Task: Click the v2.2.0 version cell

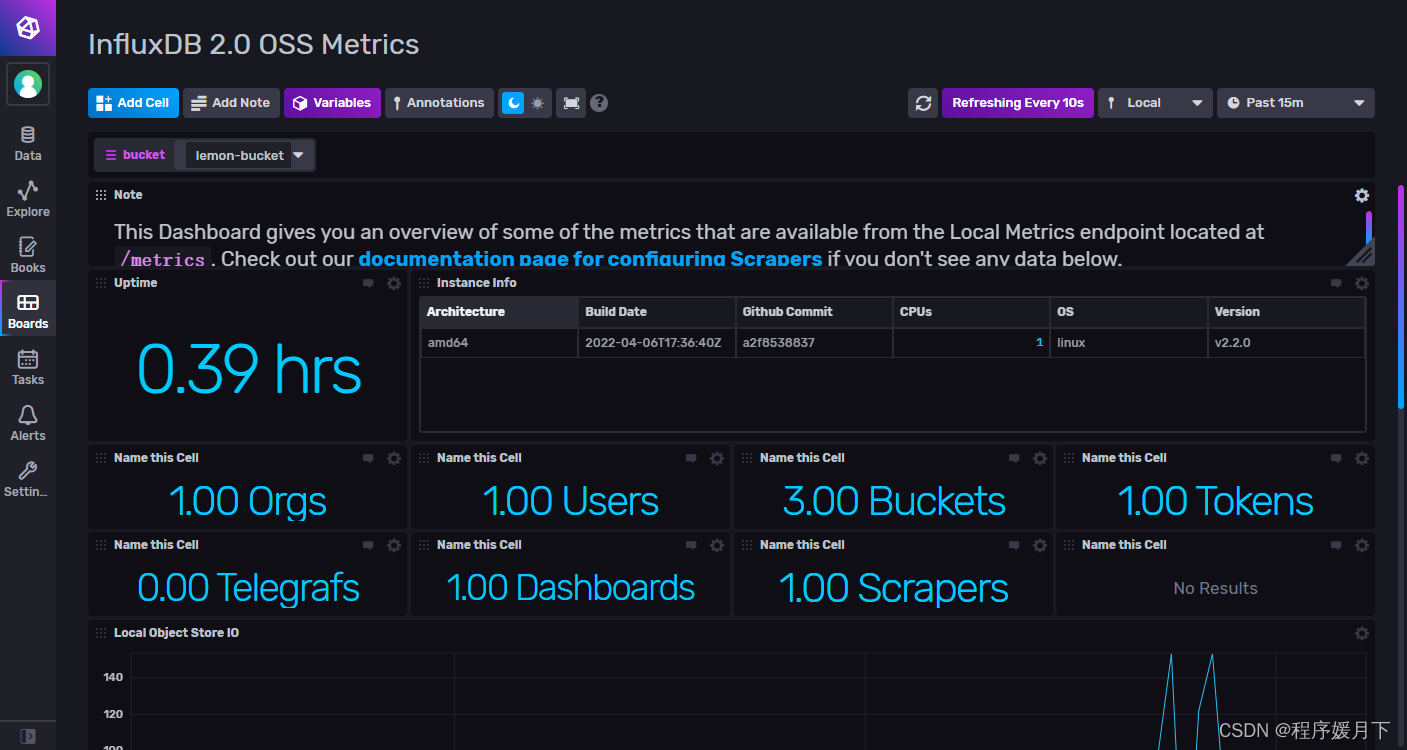Action: pyautogui.click(x=1286, y=342)
